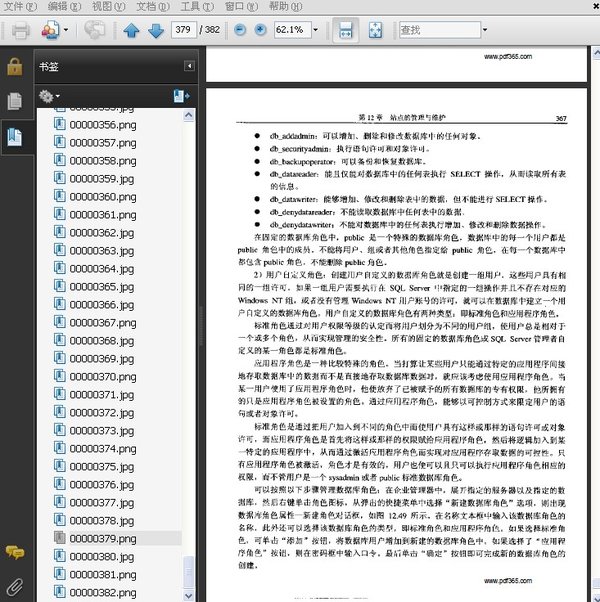Click the zoom out minus button
600x602 pixels.
[240, 30]
